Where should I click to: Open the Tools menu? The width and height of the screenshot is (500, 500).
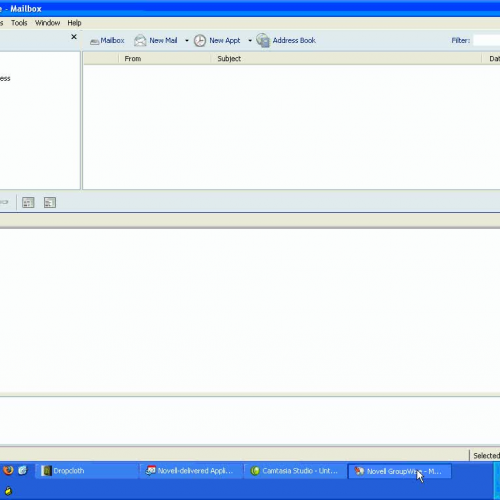(x=19, y=23)
